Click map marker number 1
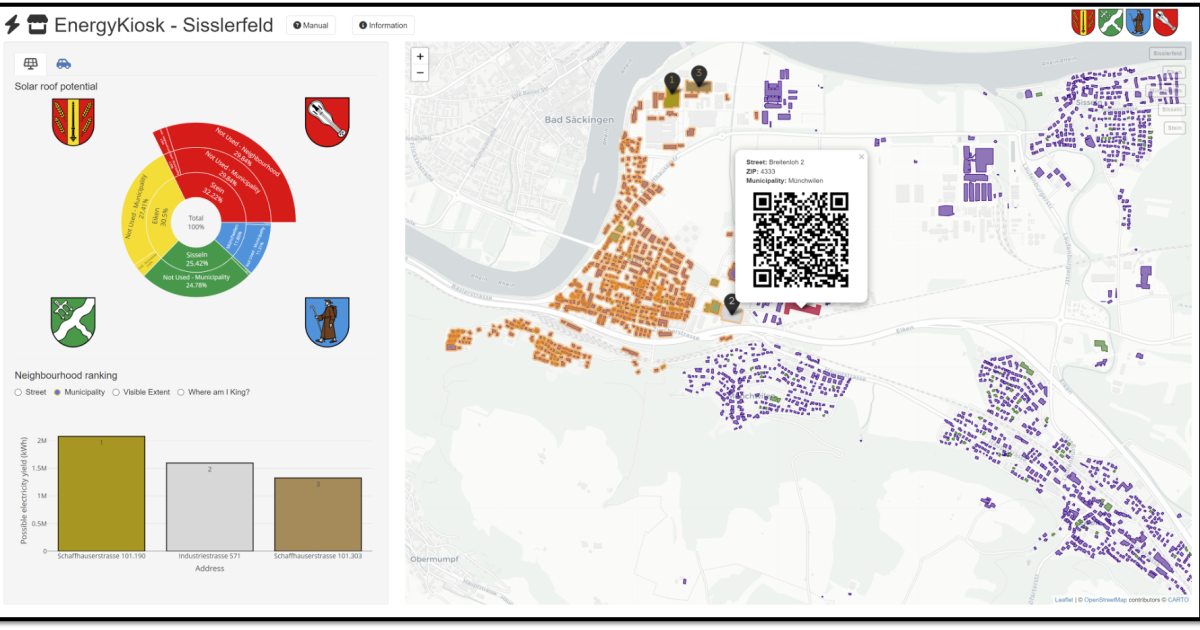This screenshot has width=1200, height=630. [672, 82]
